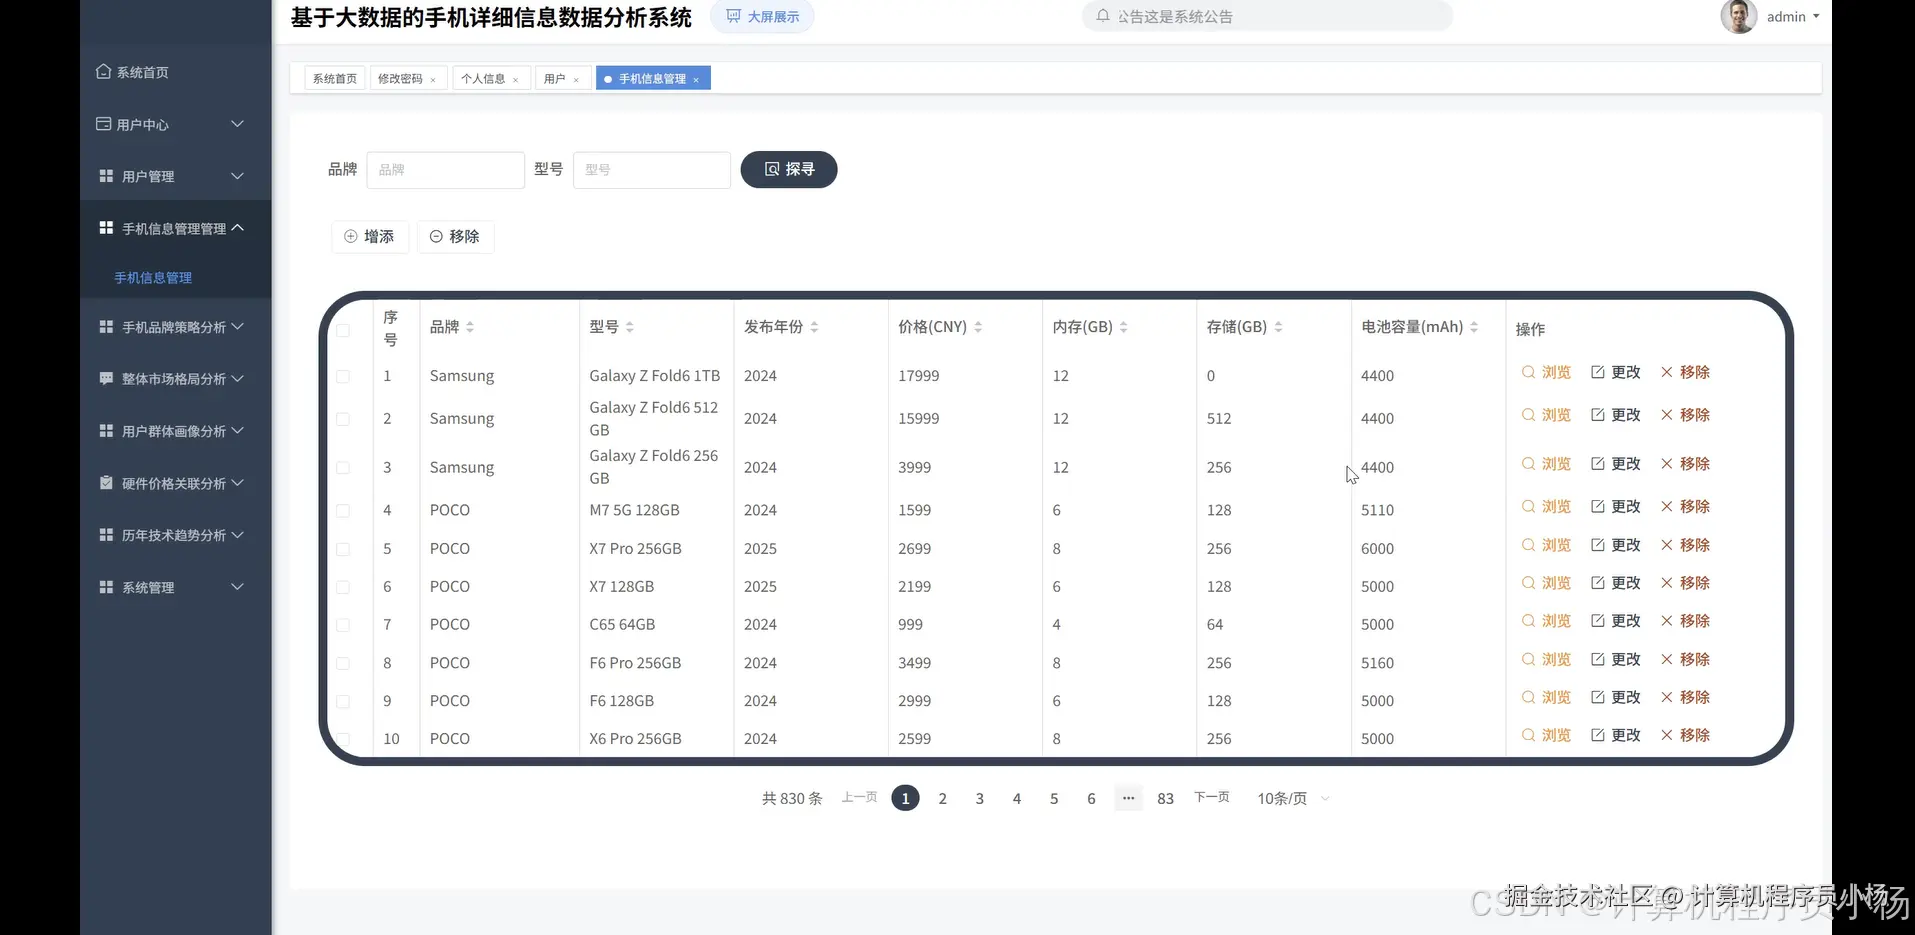
Task: Click the notification bell icon
Action: pyautogui.click(x=1103, y=16)
